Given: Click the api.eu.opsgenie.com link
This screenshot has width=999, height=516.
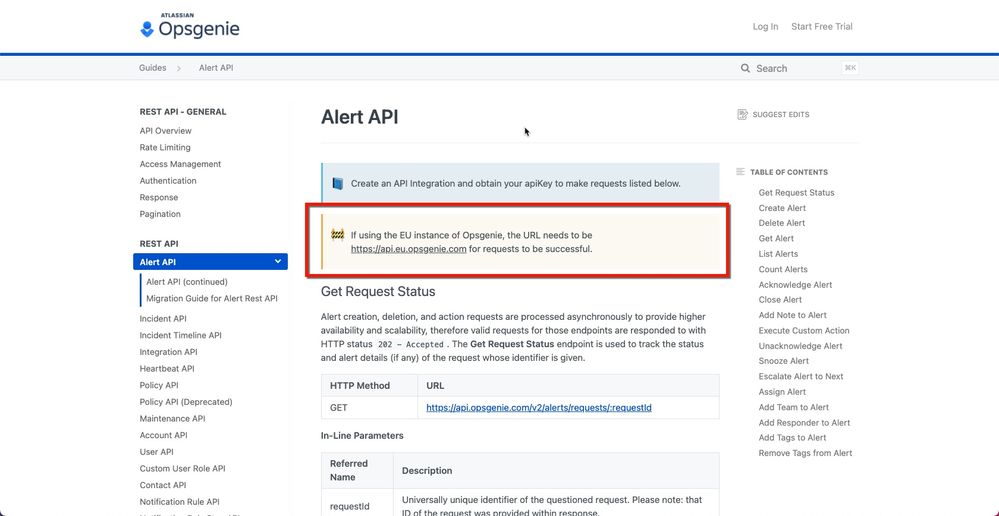Looking at the screenshot, I should coord(408,249).
